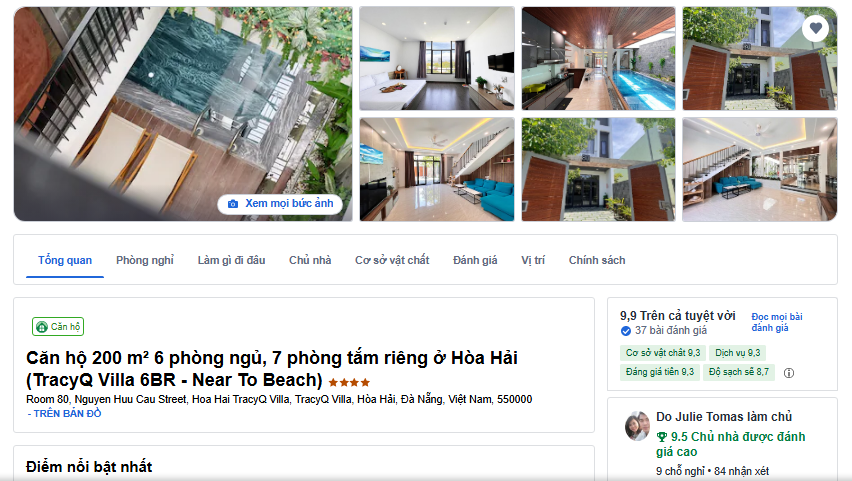Go to the Cơ sở vật chất tab
Viewport: 852px width, 481px height.
[392, 260]
